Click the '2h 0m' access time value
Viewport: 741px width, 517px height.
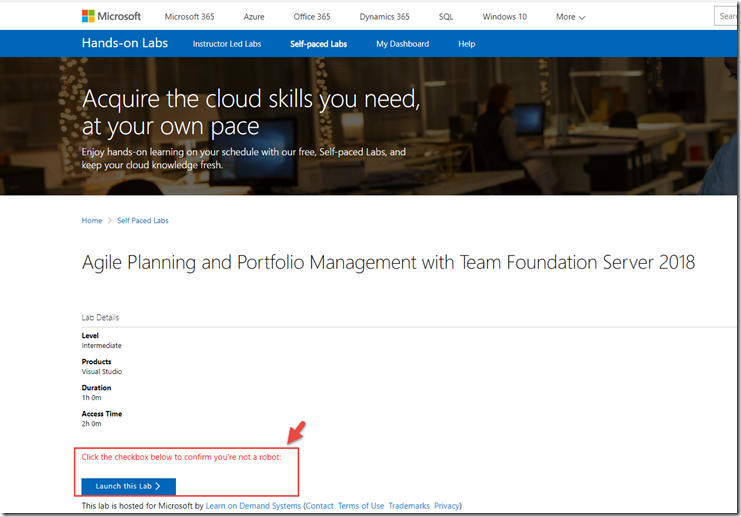coord(91,424)
